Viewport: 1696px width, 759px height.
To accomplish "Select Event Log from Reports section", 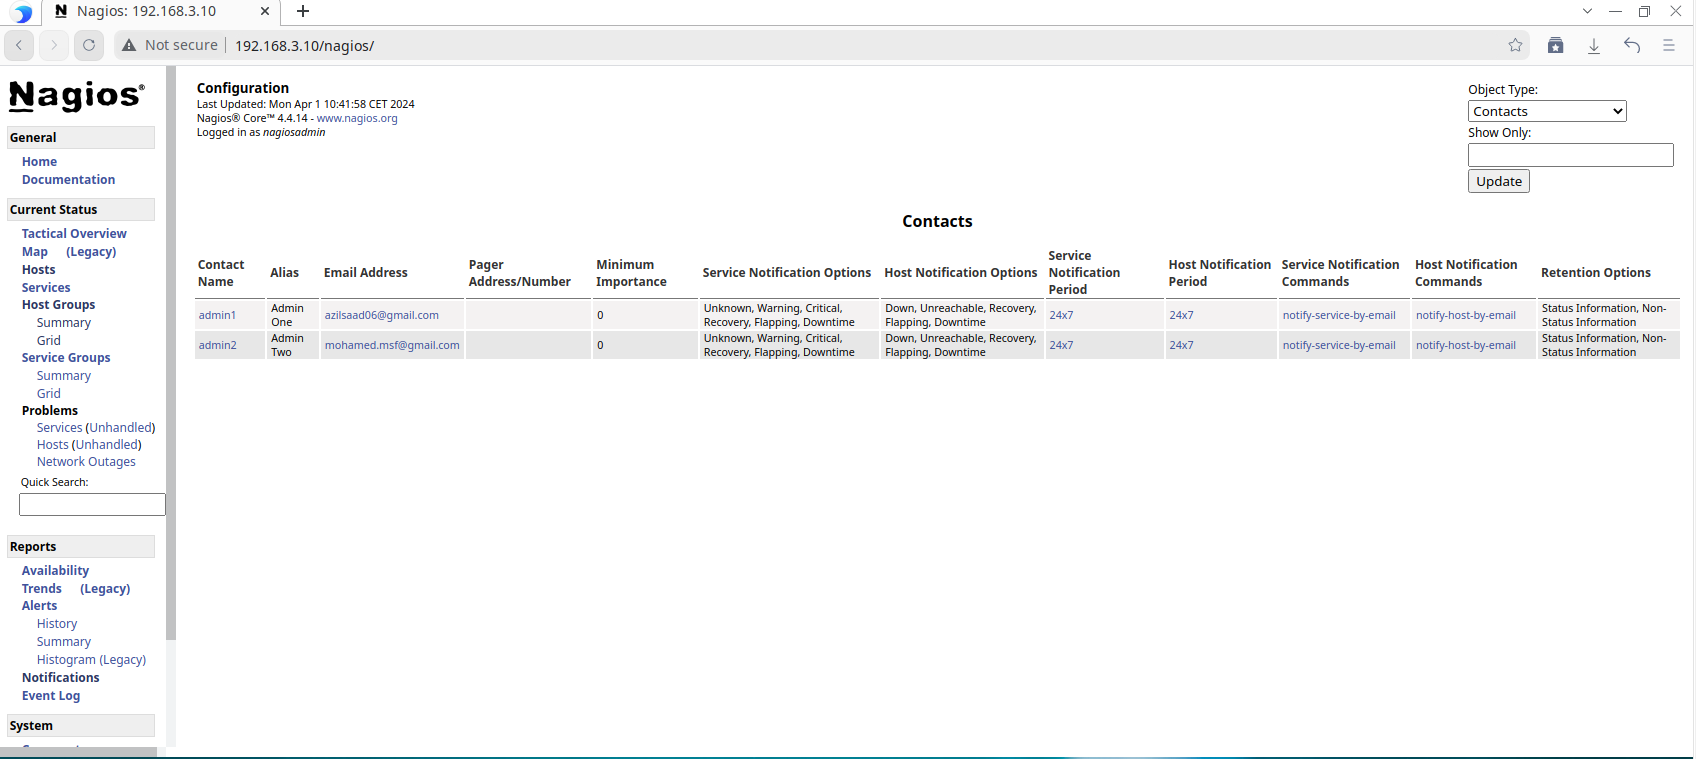I will click(x=51, y=696).
